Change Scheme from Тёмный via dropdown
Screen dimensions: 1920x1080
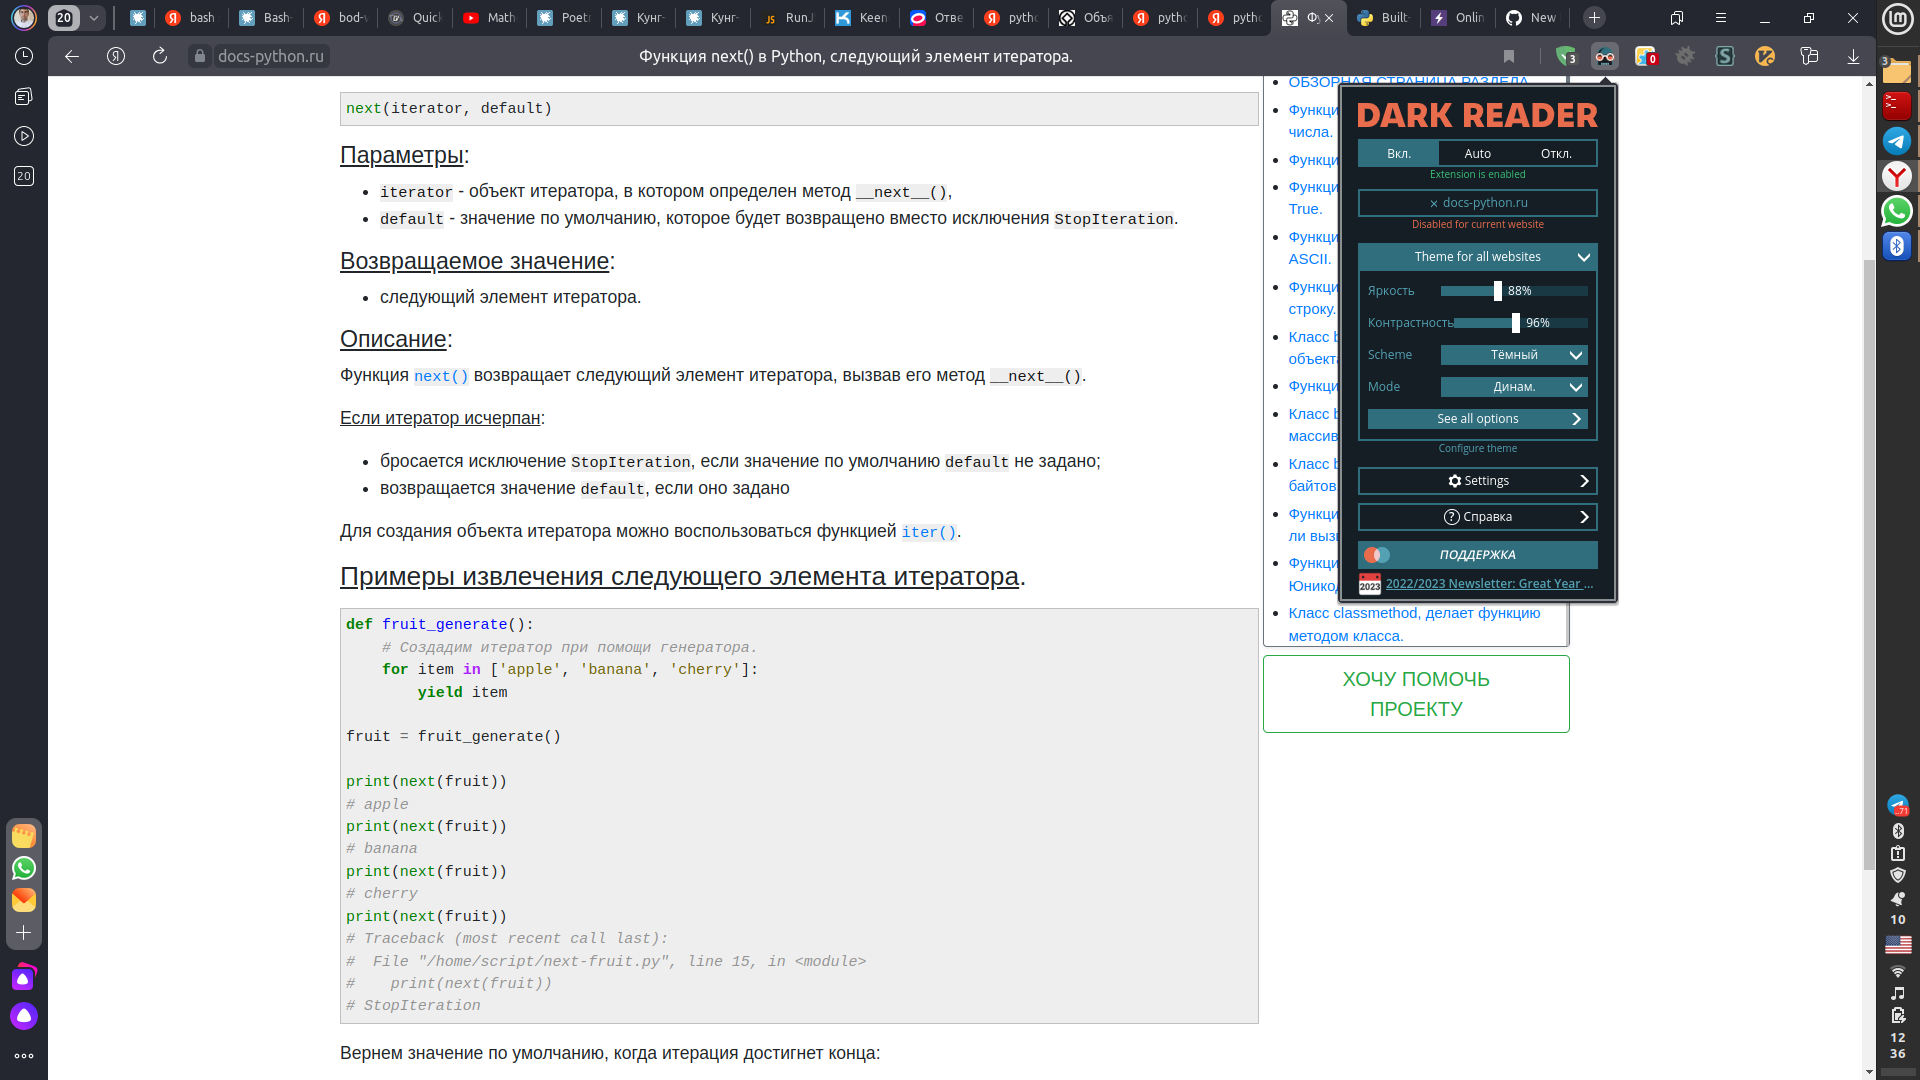pyautogui.click(x=1515, y=355)
